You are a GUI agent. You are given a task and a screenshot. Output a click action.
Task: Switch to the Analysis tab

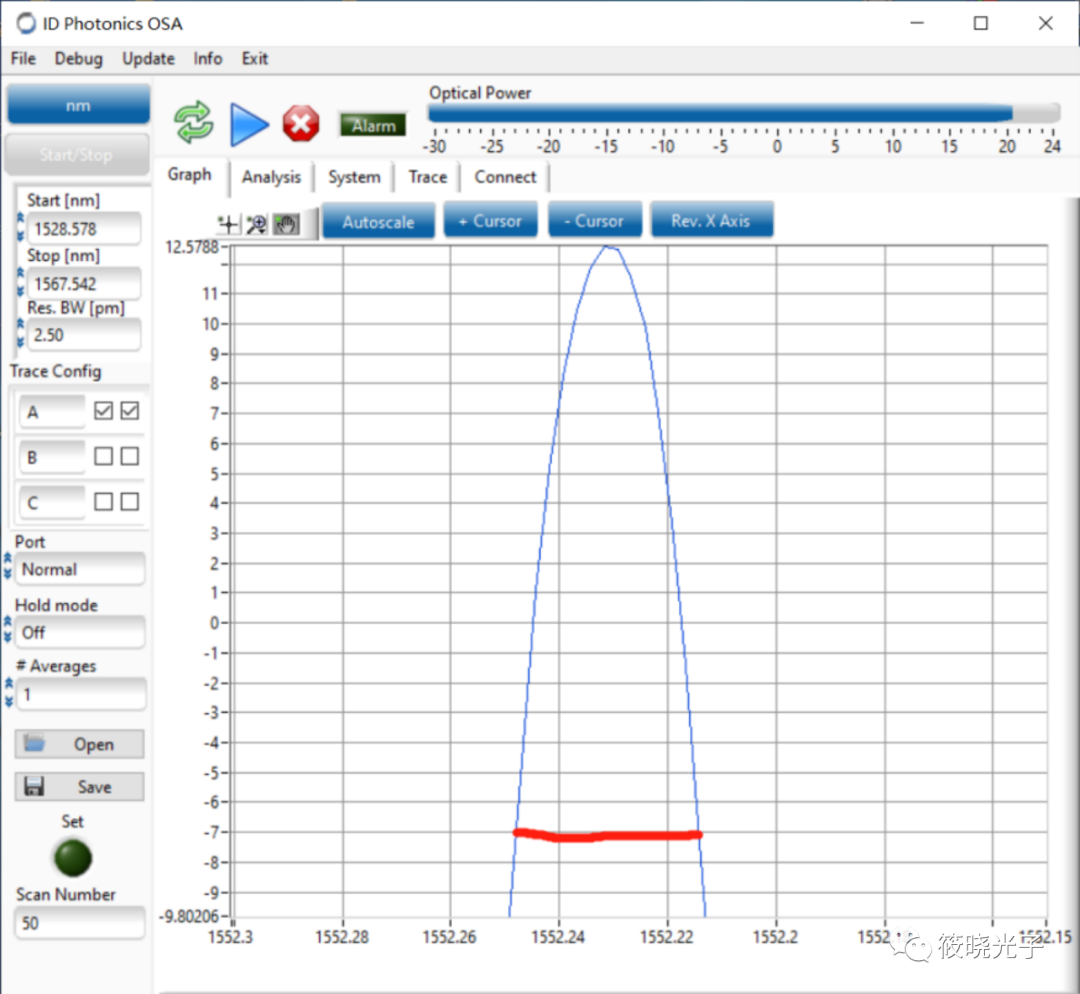point(271,177)
